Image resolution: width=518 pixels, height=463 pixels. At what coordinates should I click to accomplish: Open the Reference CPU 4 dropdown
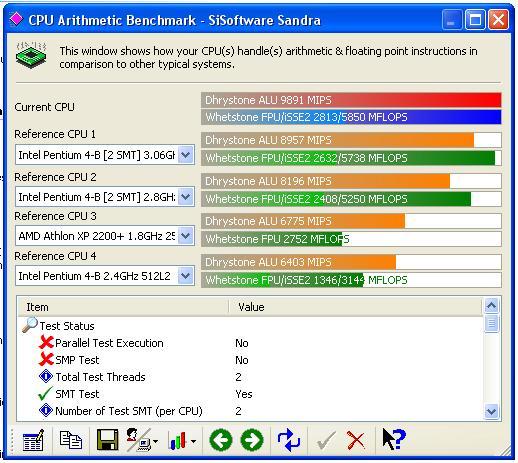(x=186, y=276)
